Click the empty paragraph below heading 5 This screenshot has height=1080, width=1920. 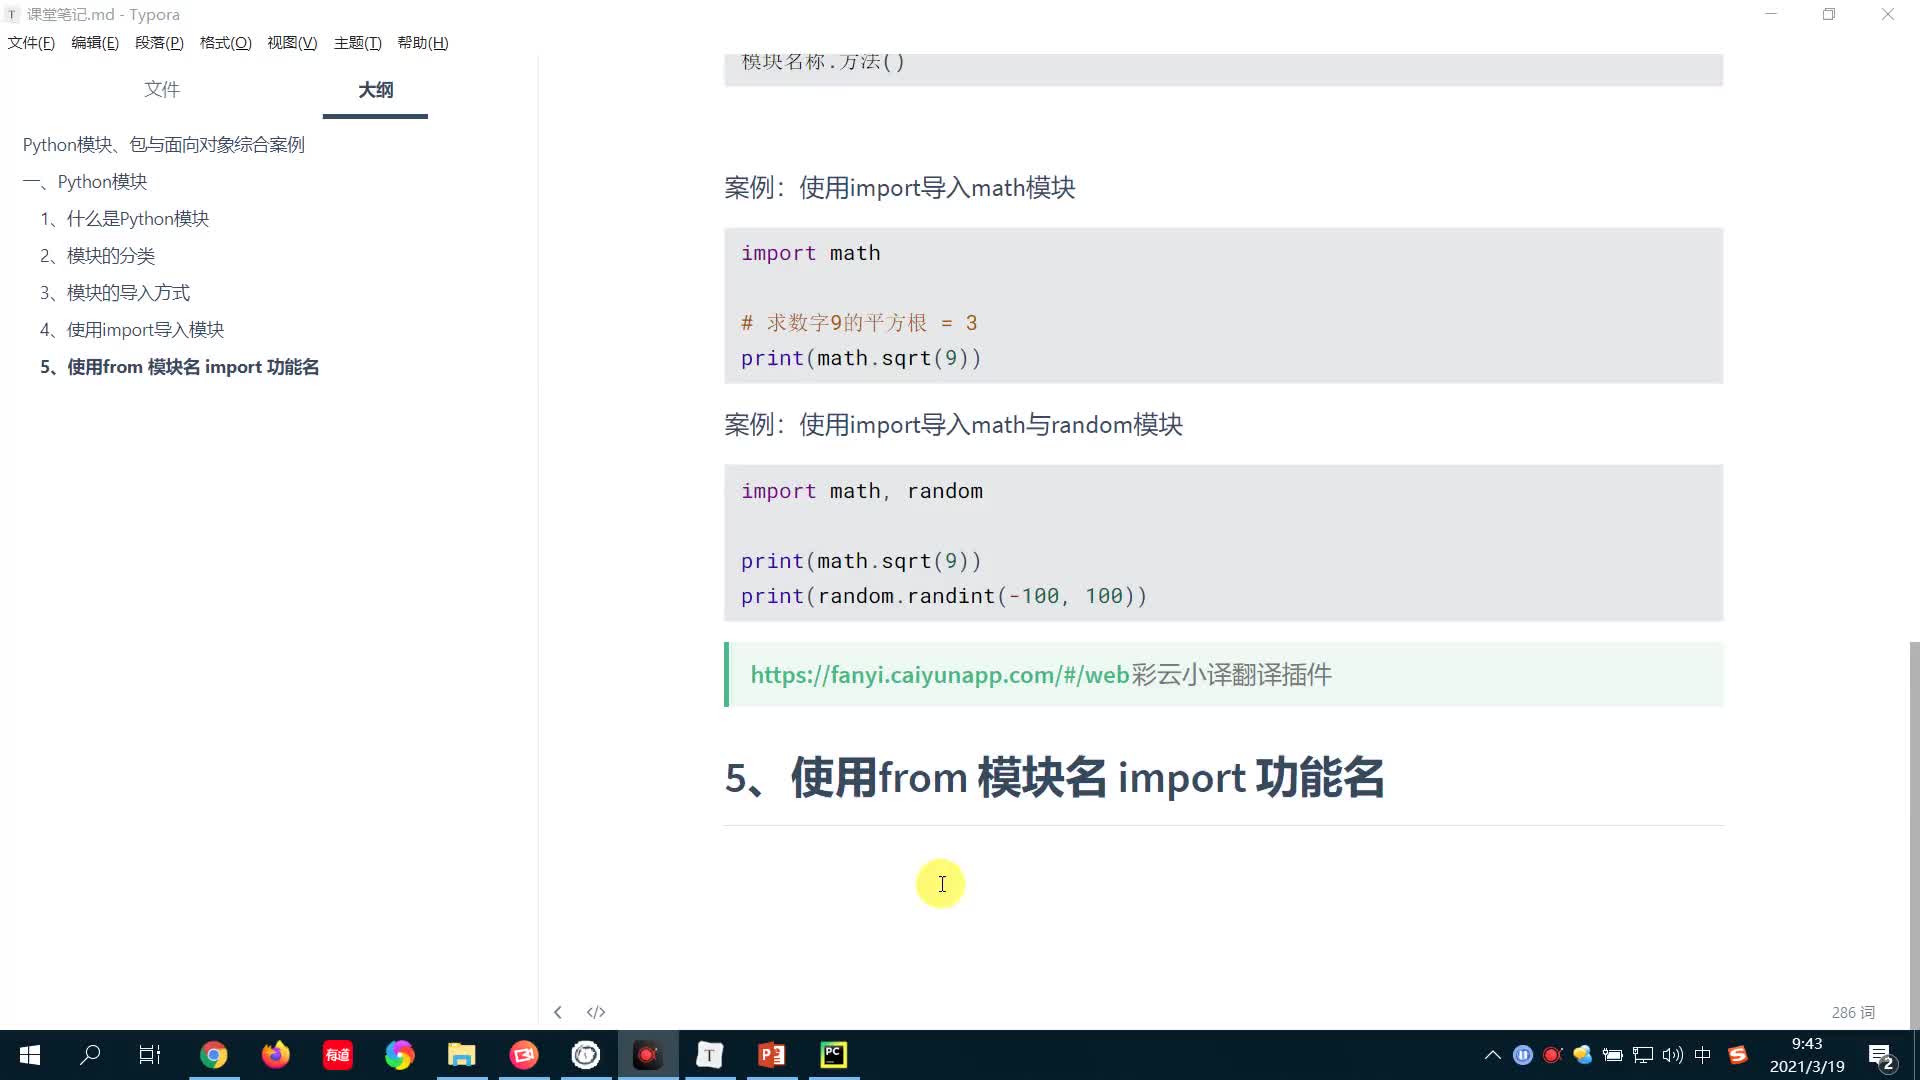pyautogui.click(x=1224, y=884)
